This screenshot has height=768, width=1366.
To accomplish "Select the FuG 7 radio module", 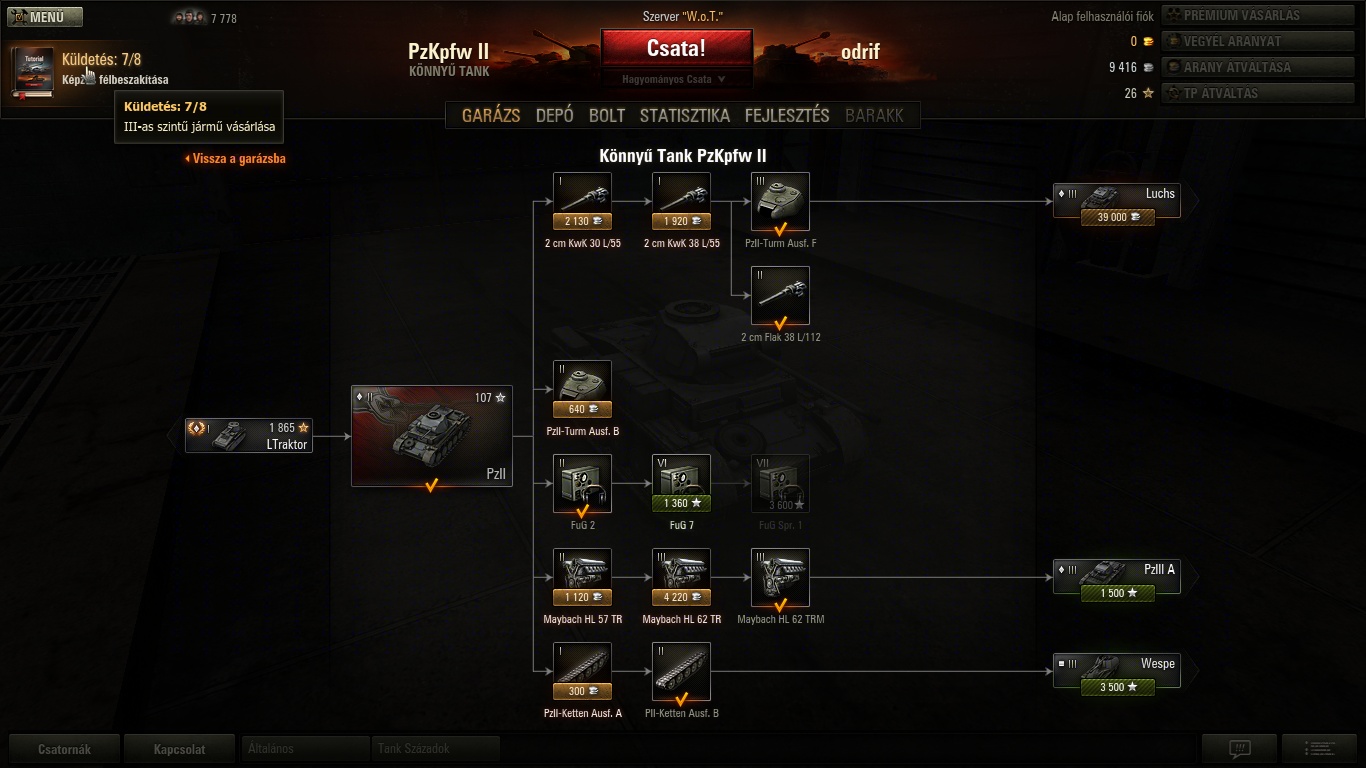I will pos(681,483).
